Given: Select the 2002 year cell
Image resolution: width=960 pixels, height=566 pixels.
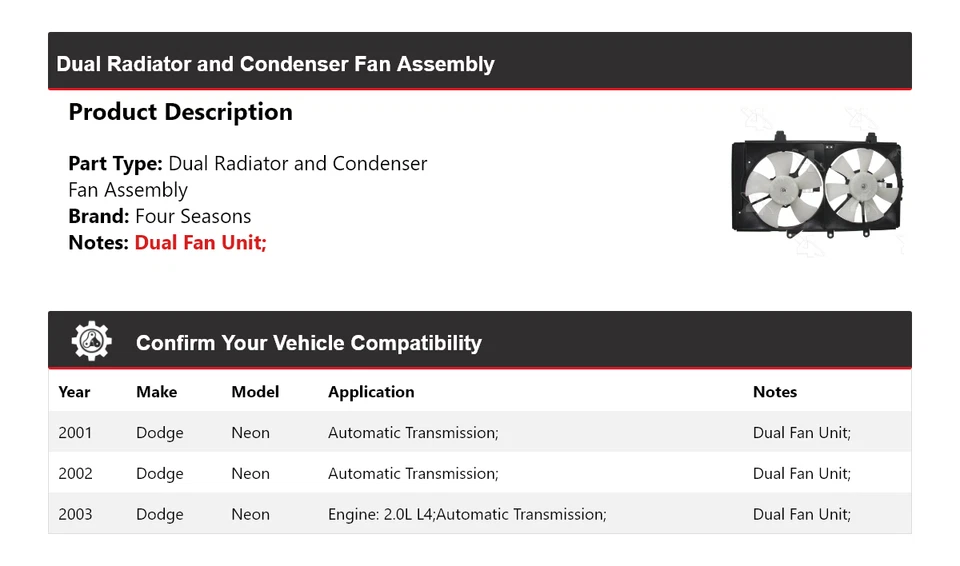Looking at the screenshot, I should [x=75, y=474].
